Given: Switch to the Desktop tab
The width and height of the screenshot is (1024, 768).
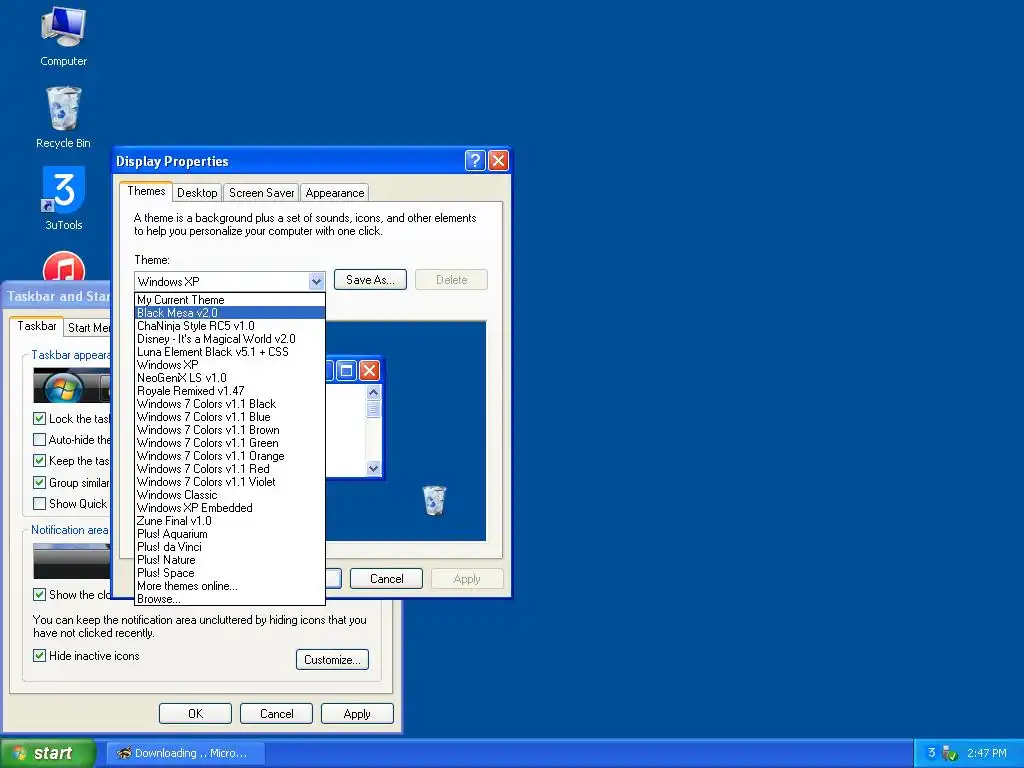Looking at the screenshot, I should (x=197, y=193).
